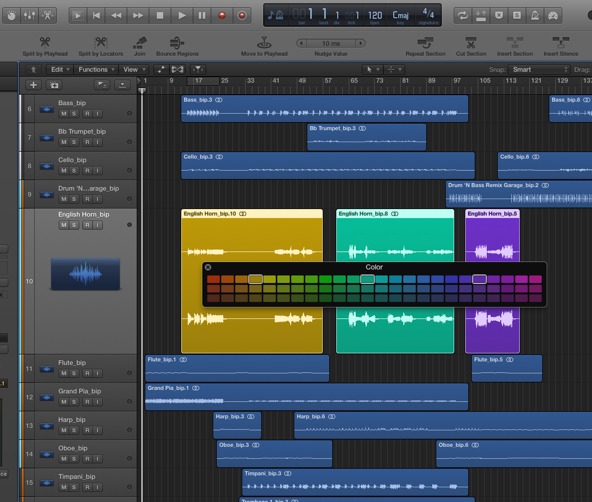Click Insert Silence tool
592x502 pixels.
561,46
